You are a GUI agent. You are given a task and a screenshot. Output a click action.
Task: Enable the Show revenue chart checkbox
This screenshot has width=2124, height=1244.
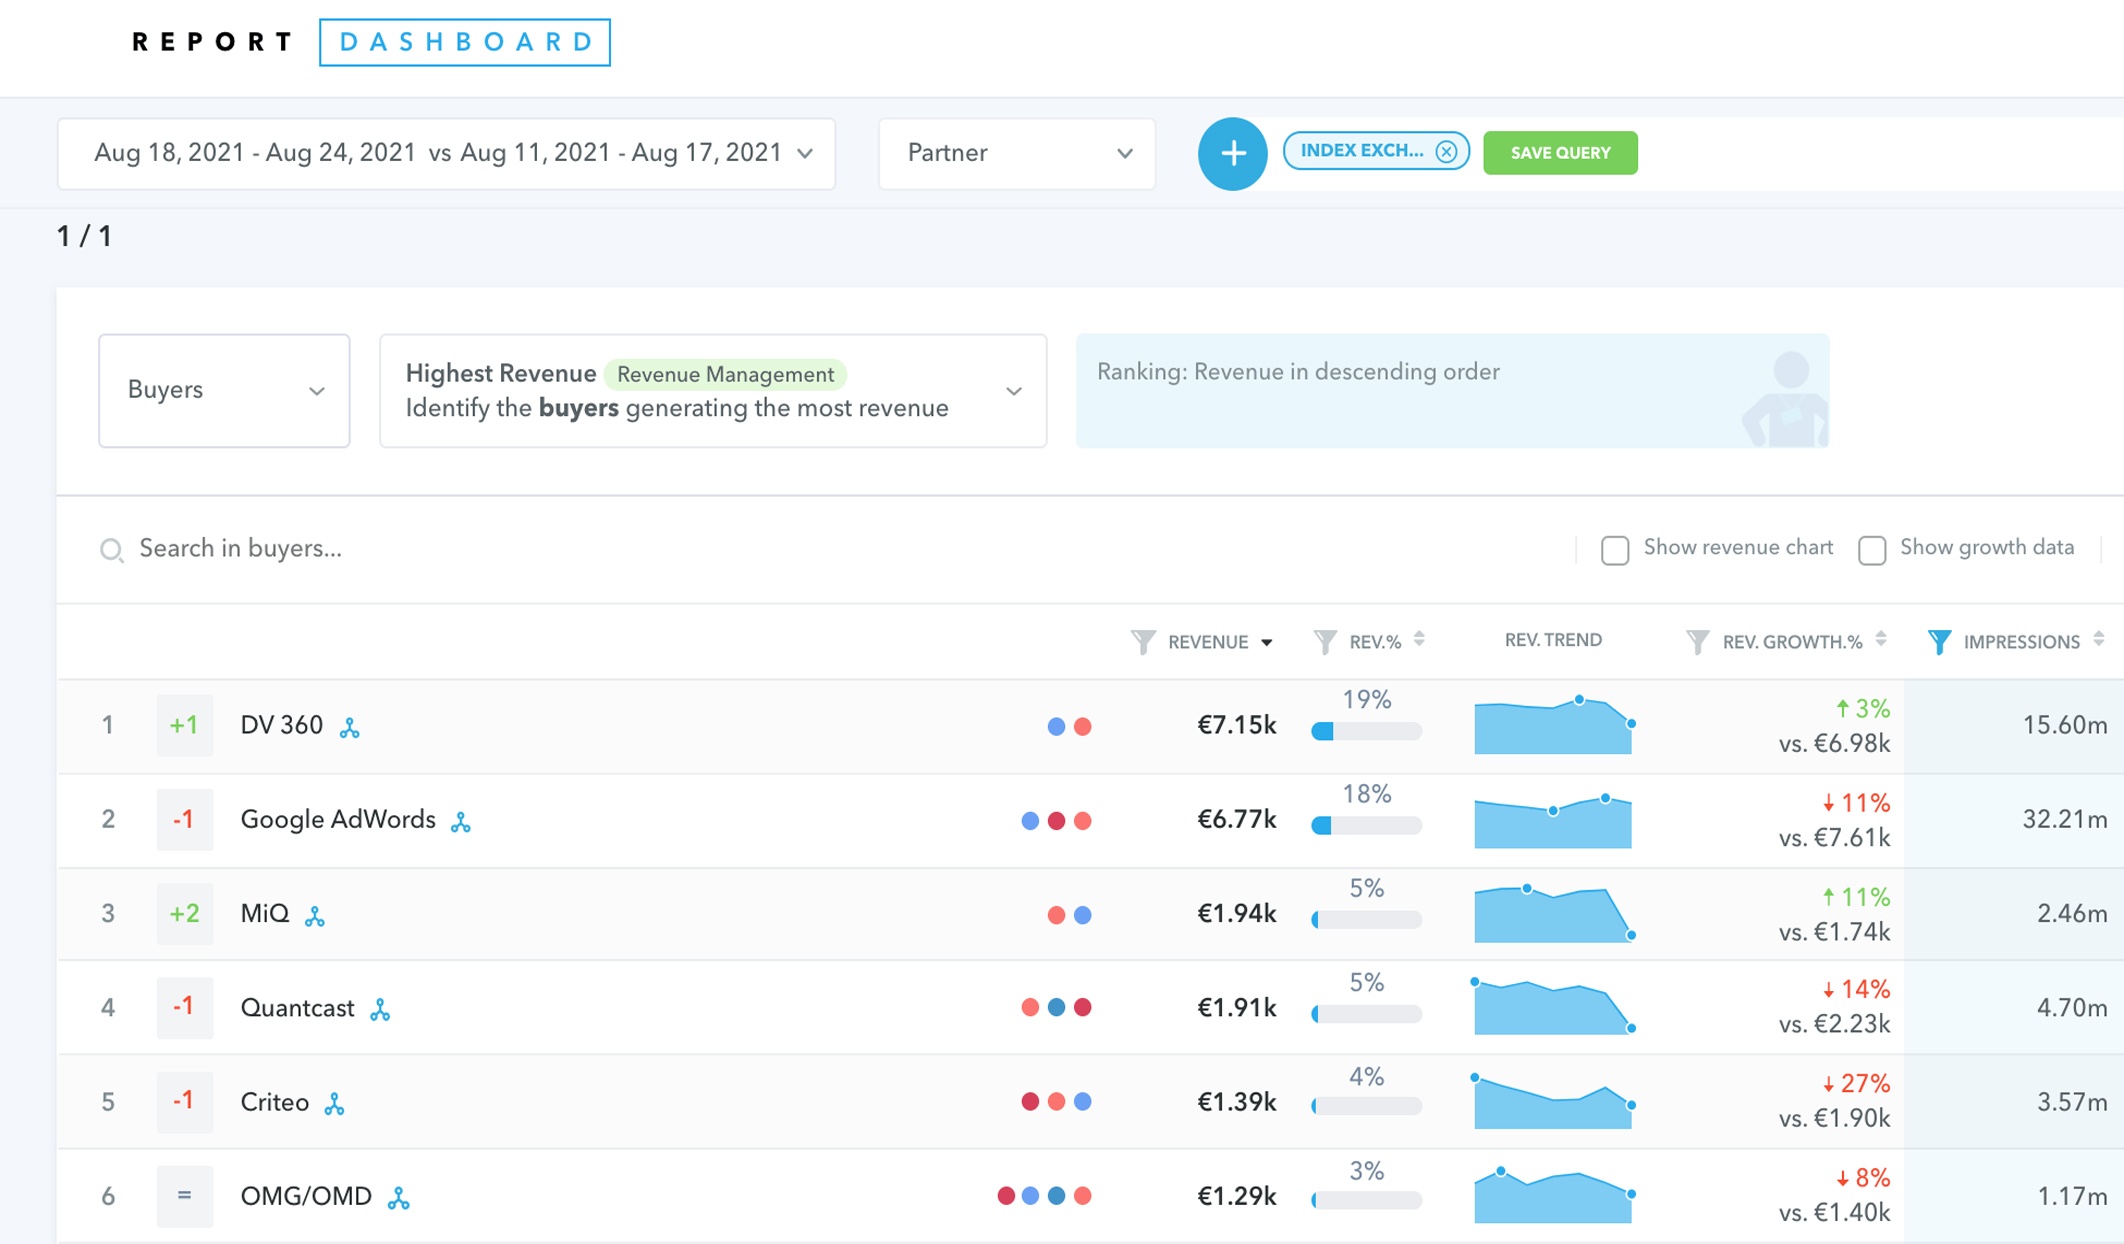(x=1614, y=549)
